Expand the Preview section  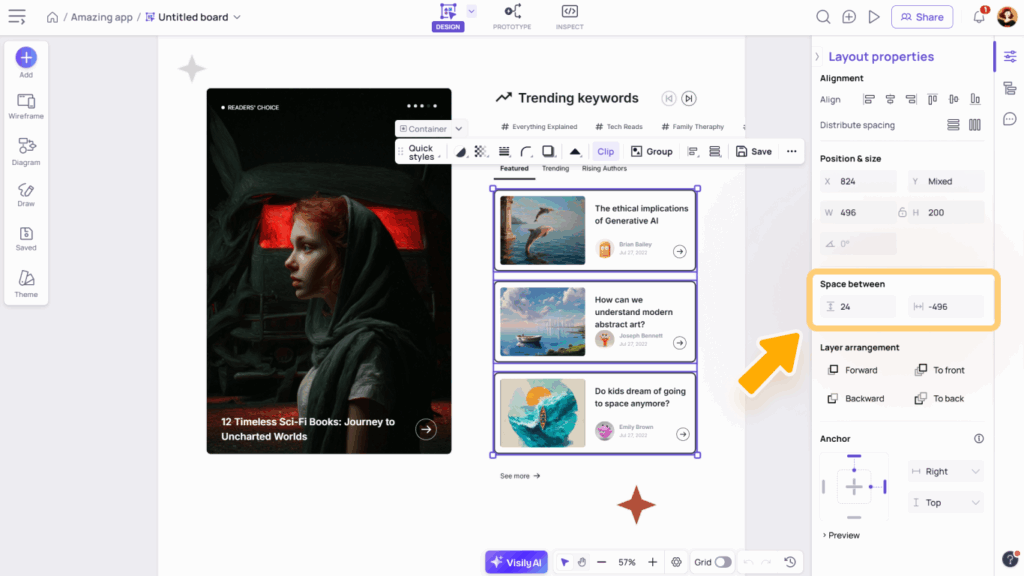coord(841,535)
